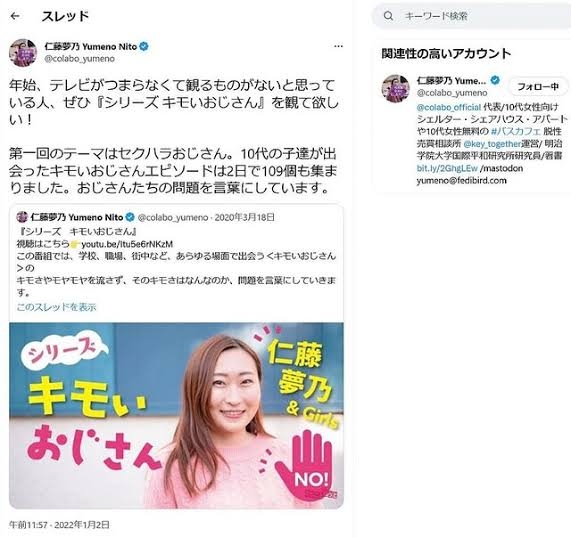
Task: Open the キモいおじさん video thumbnail
Action: pos(176,415)
